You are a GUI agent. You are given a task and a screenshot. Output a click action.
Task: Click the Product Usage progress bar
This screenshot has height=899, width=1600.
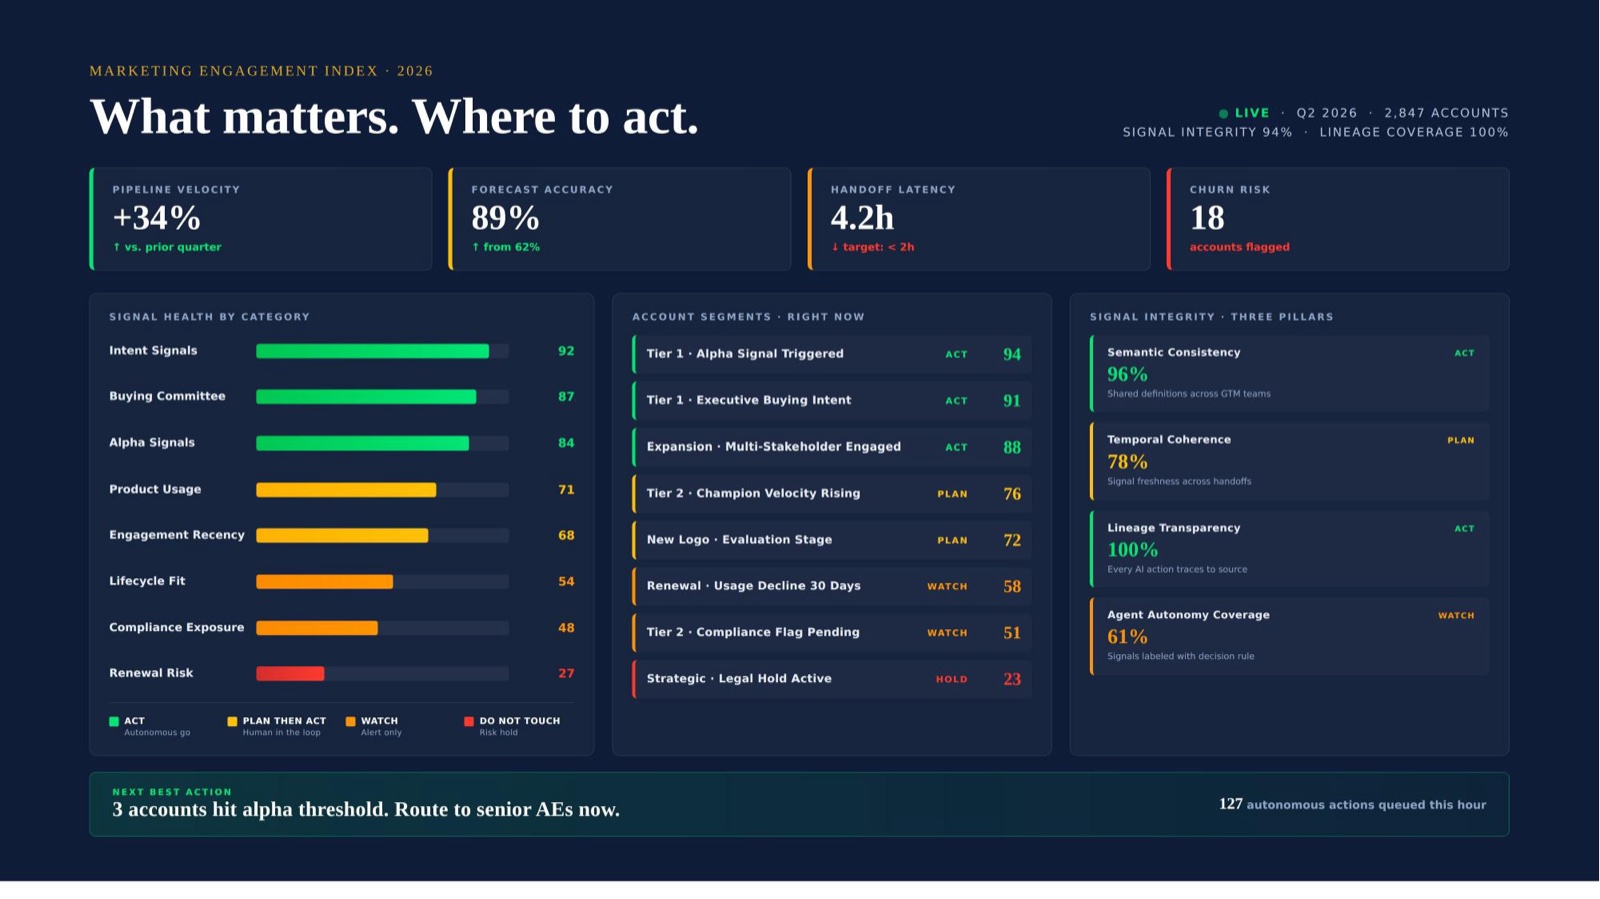[x=382, y=490]
